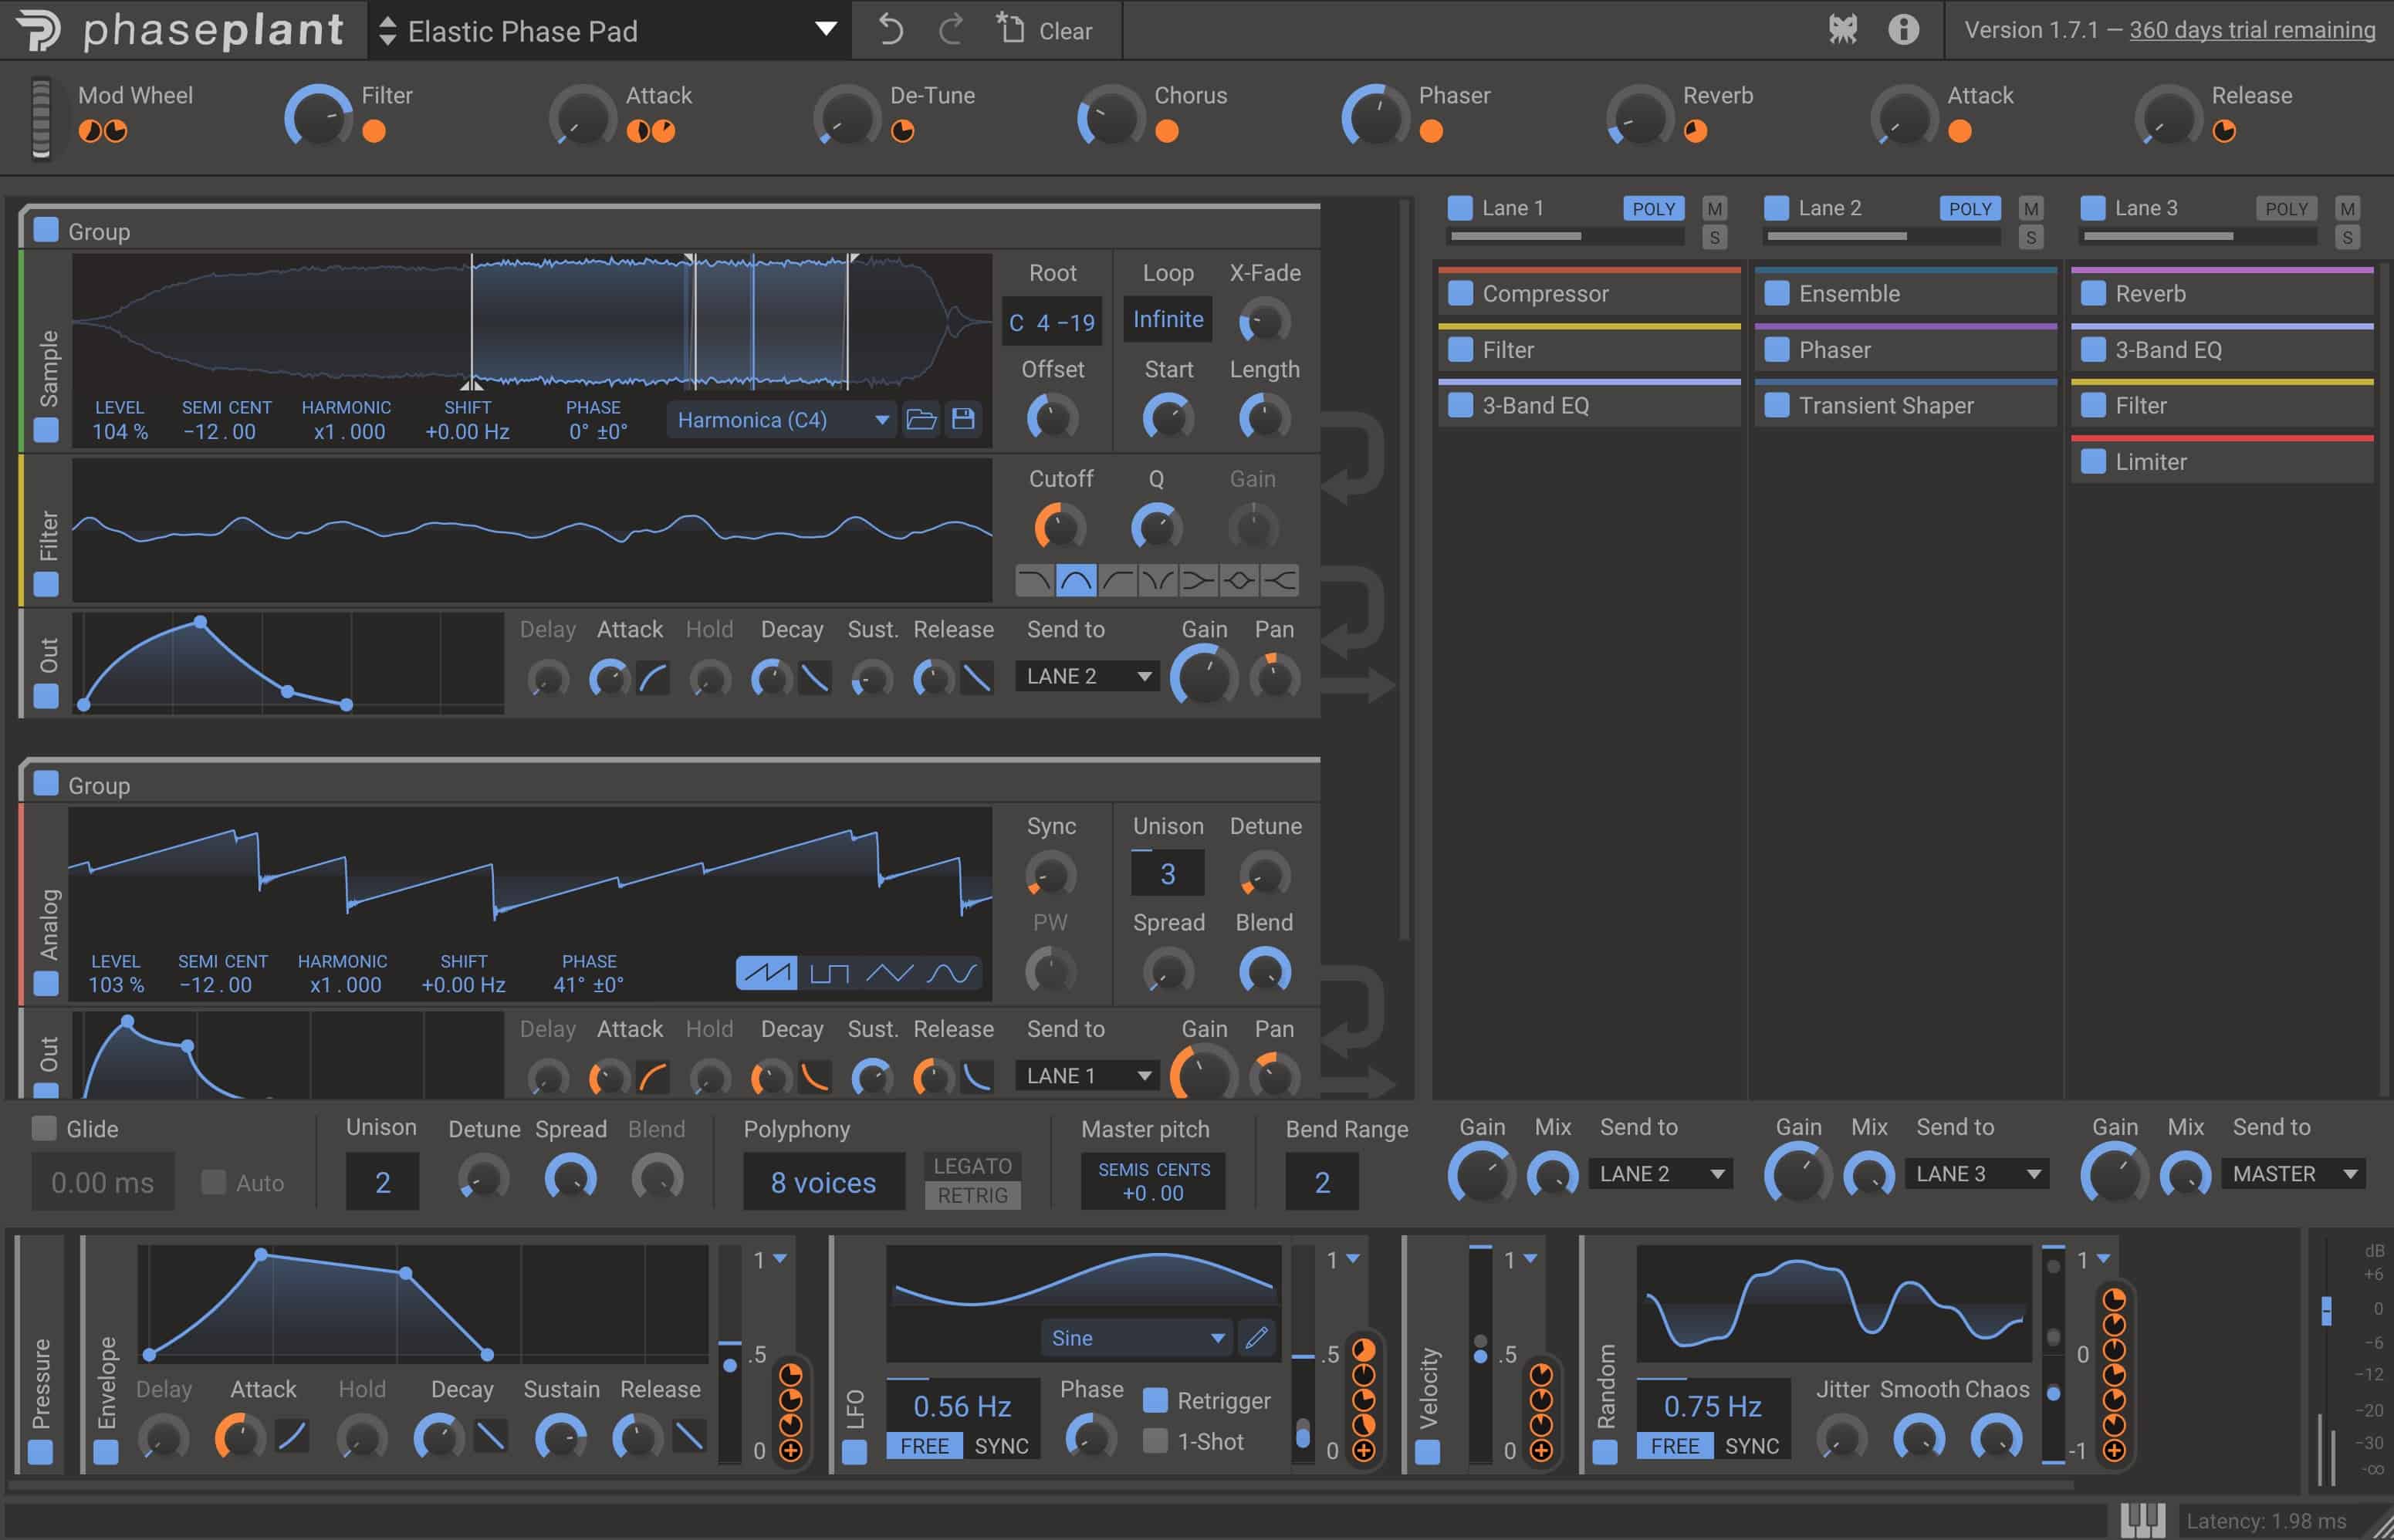Disable the Reverb effect in Lane 3
The image size is (2394, 1540).
(2093, 293)
